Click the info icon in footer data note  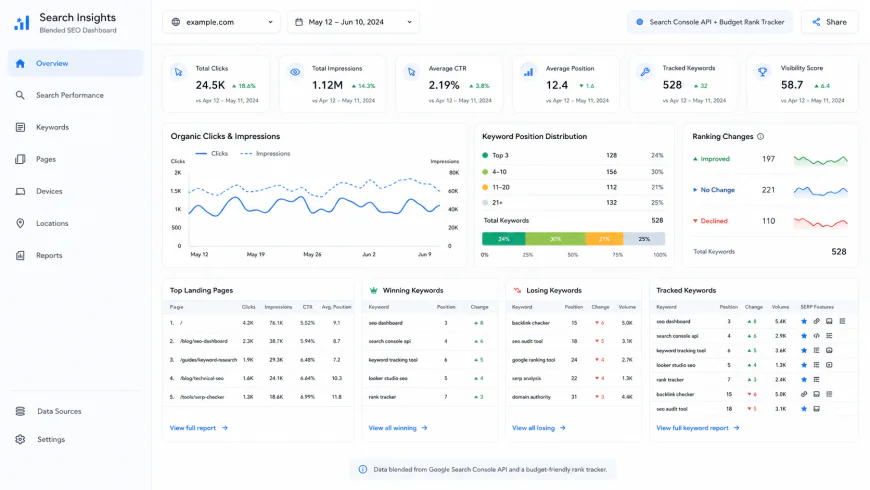pos(363,469)
